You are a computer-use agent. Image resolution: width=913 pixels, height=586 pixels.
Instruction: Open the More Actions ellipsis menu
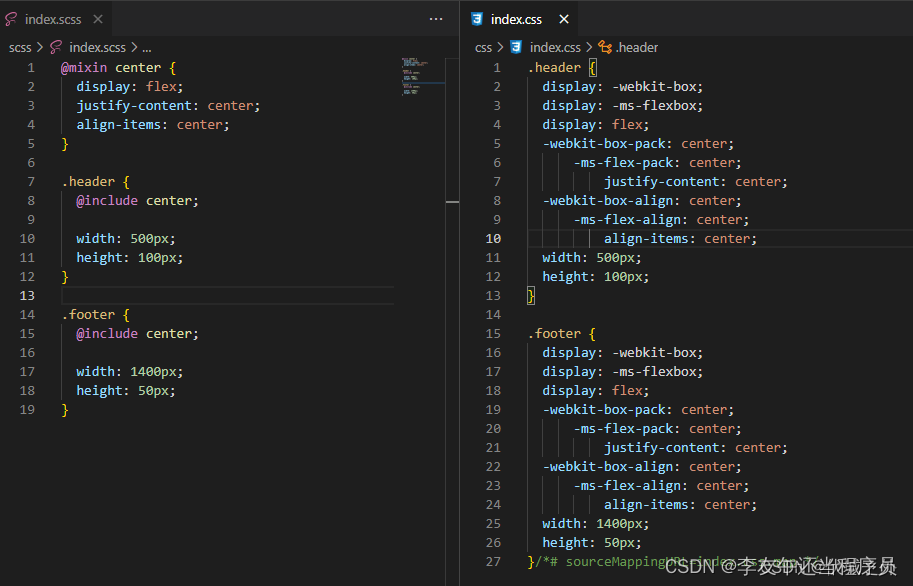[x=435, y=18]
